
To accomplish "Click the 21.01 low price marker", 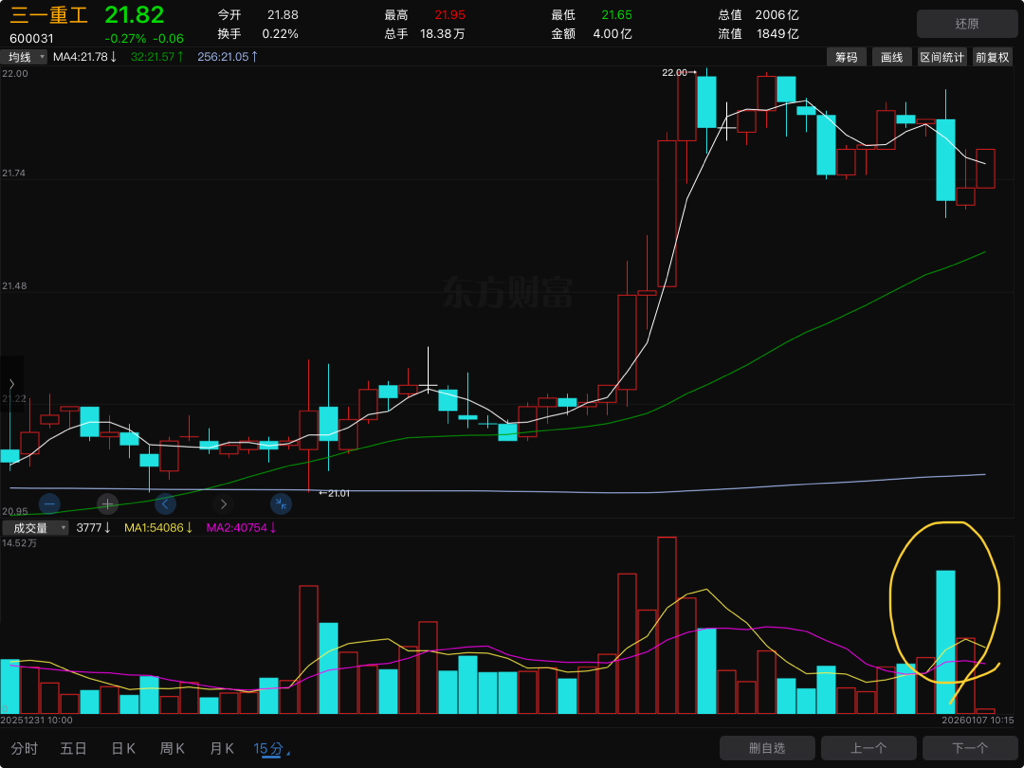I will pyautogui.click(x=334, y=493).
